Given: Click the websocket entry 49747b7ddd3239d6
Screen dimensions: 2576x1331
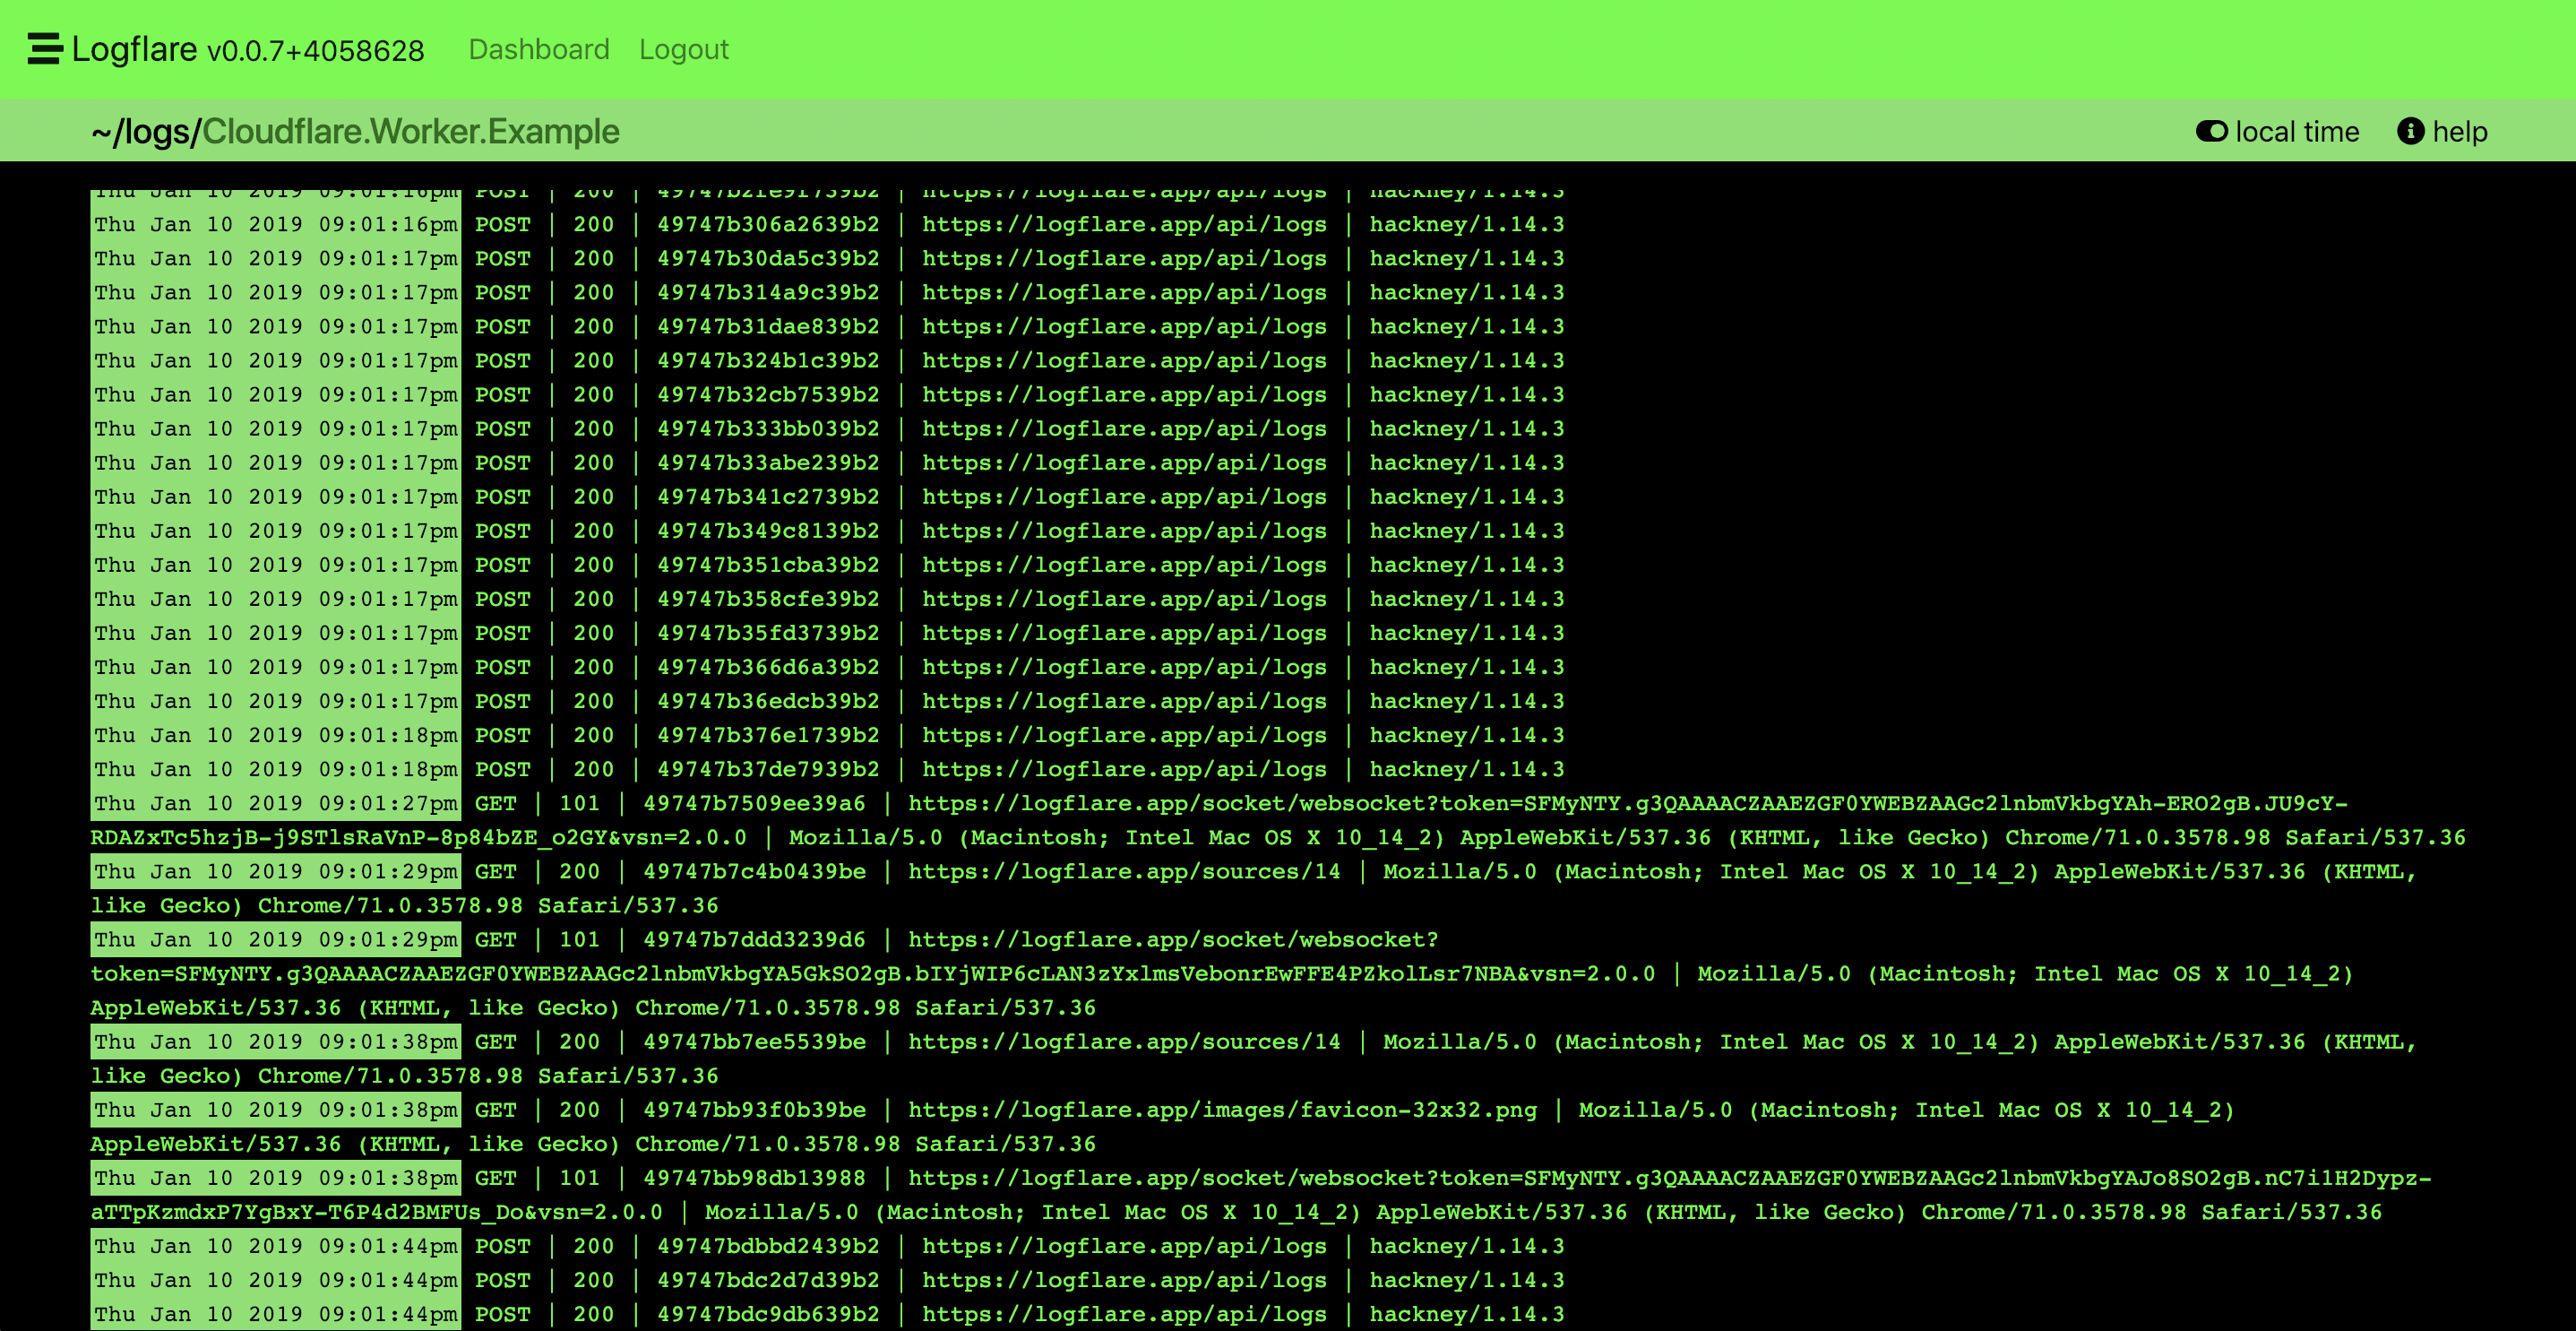Looking at the screenshot, I should pyautogui.click(x=754, y=939).
